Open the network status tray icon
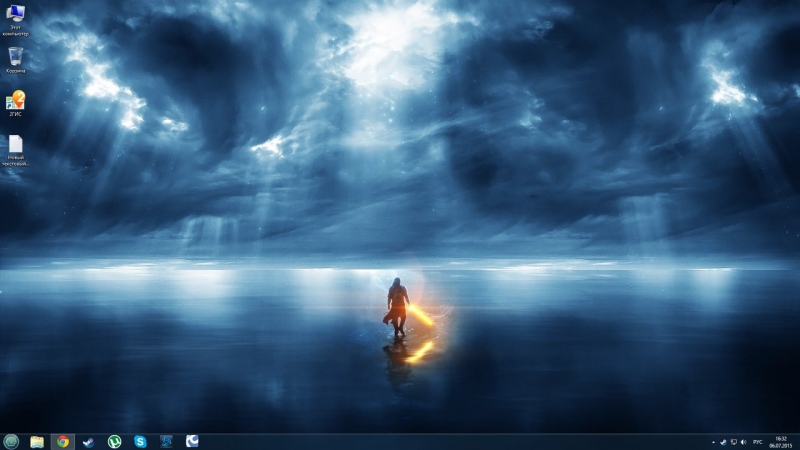Screen dimensions: 800x450 733,442
